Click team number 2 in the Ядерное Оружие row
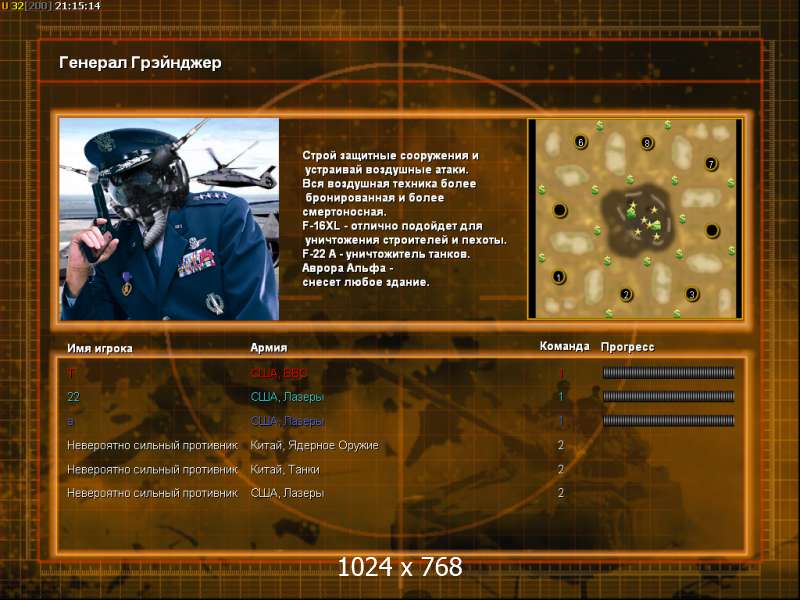800x600 pixels. (x=561, y=445)
